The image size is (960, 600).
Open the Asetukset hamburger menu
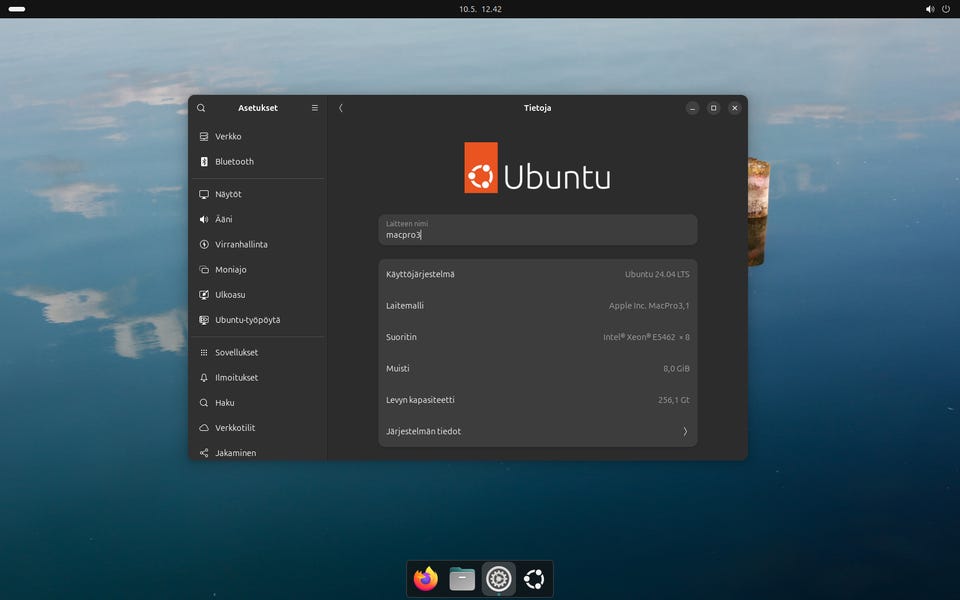pos(315,108)
